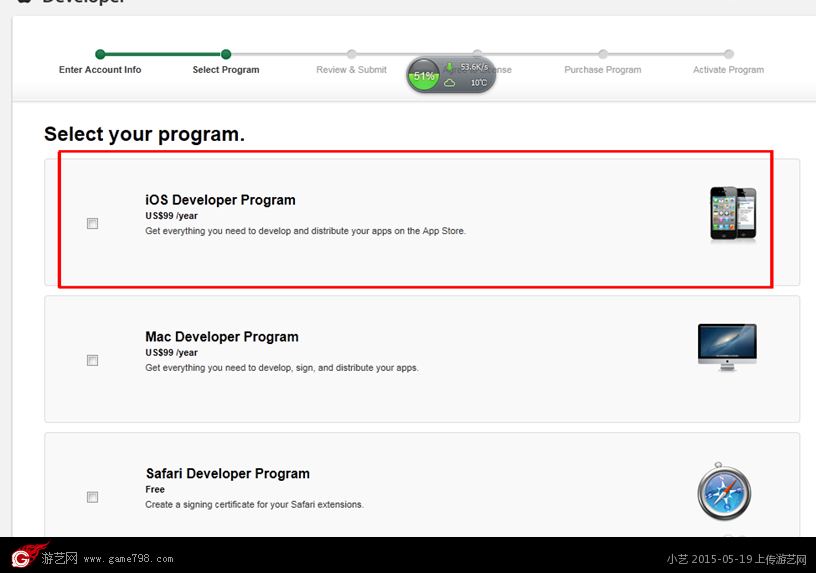Go to the Enter Account Info step
The height and width of the screenshot is (573, 816).
point(100,70)
